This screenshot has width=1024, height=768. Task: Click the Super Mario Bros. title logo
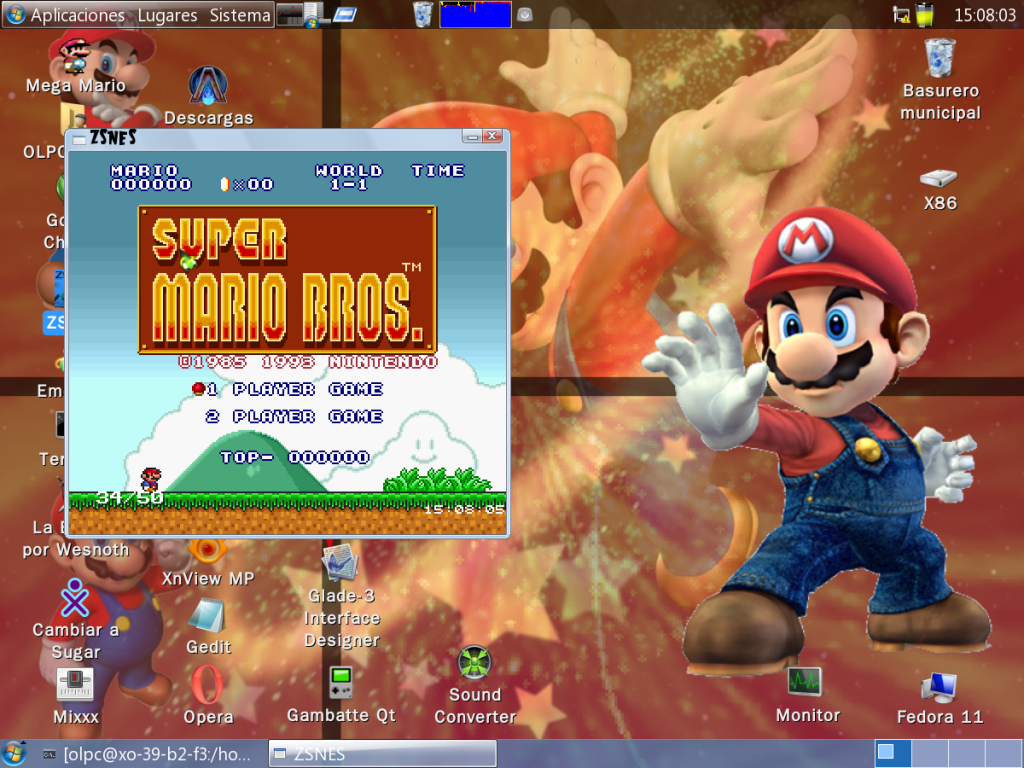pyautogui.click(x=287, y=280)
